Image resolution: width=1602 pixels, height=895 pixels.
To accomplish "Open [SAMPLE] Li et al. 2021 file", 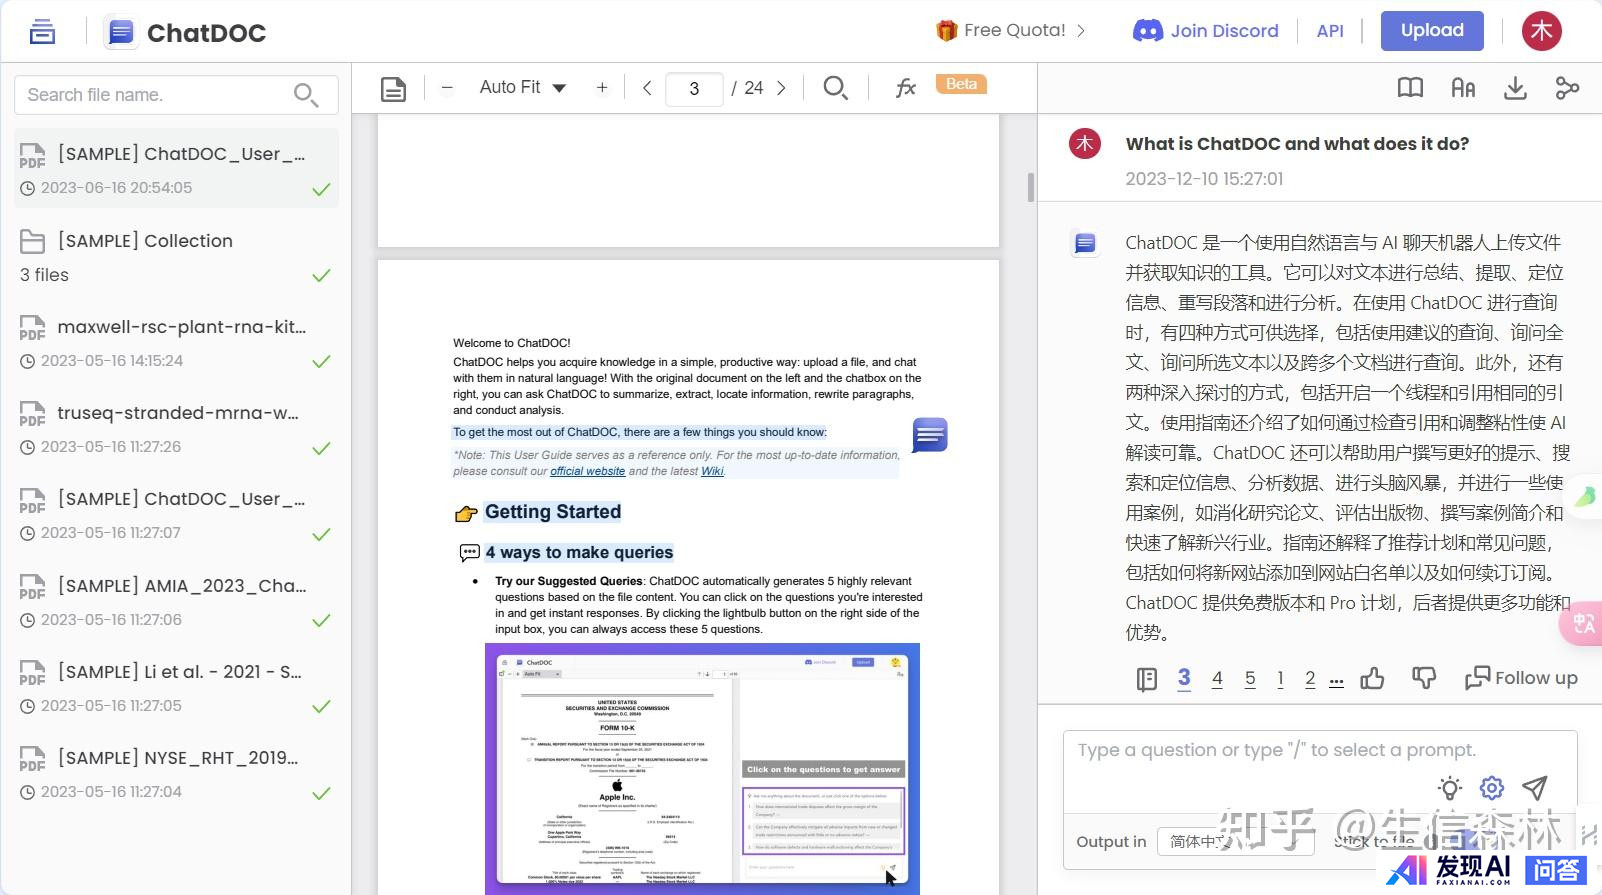I will coord(176,687).
